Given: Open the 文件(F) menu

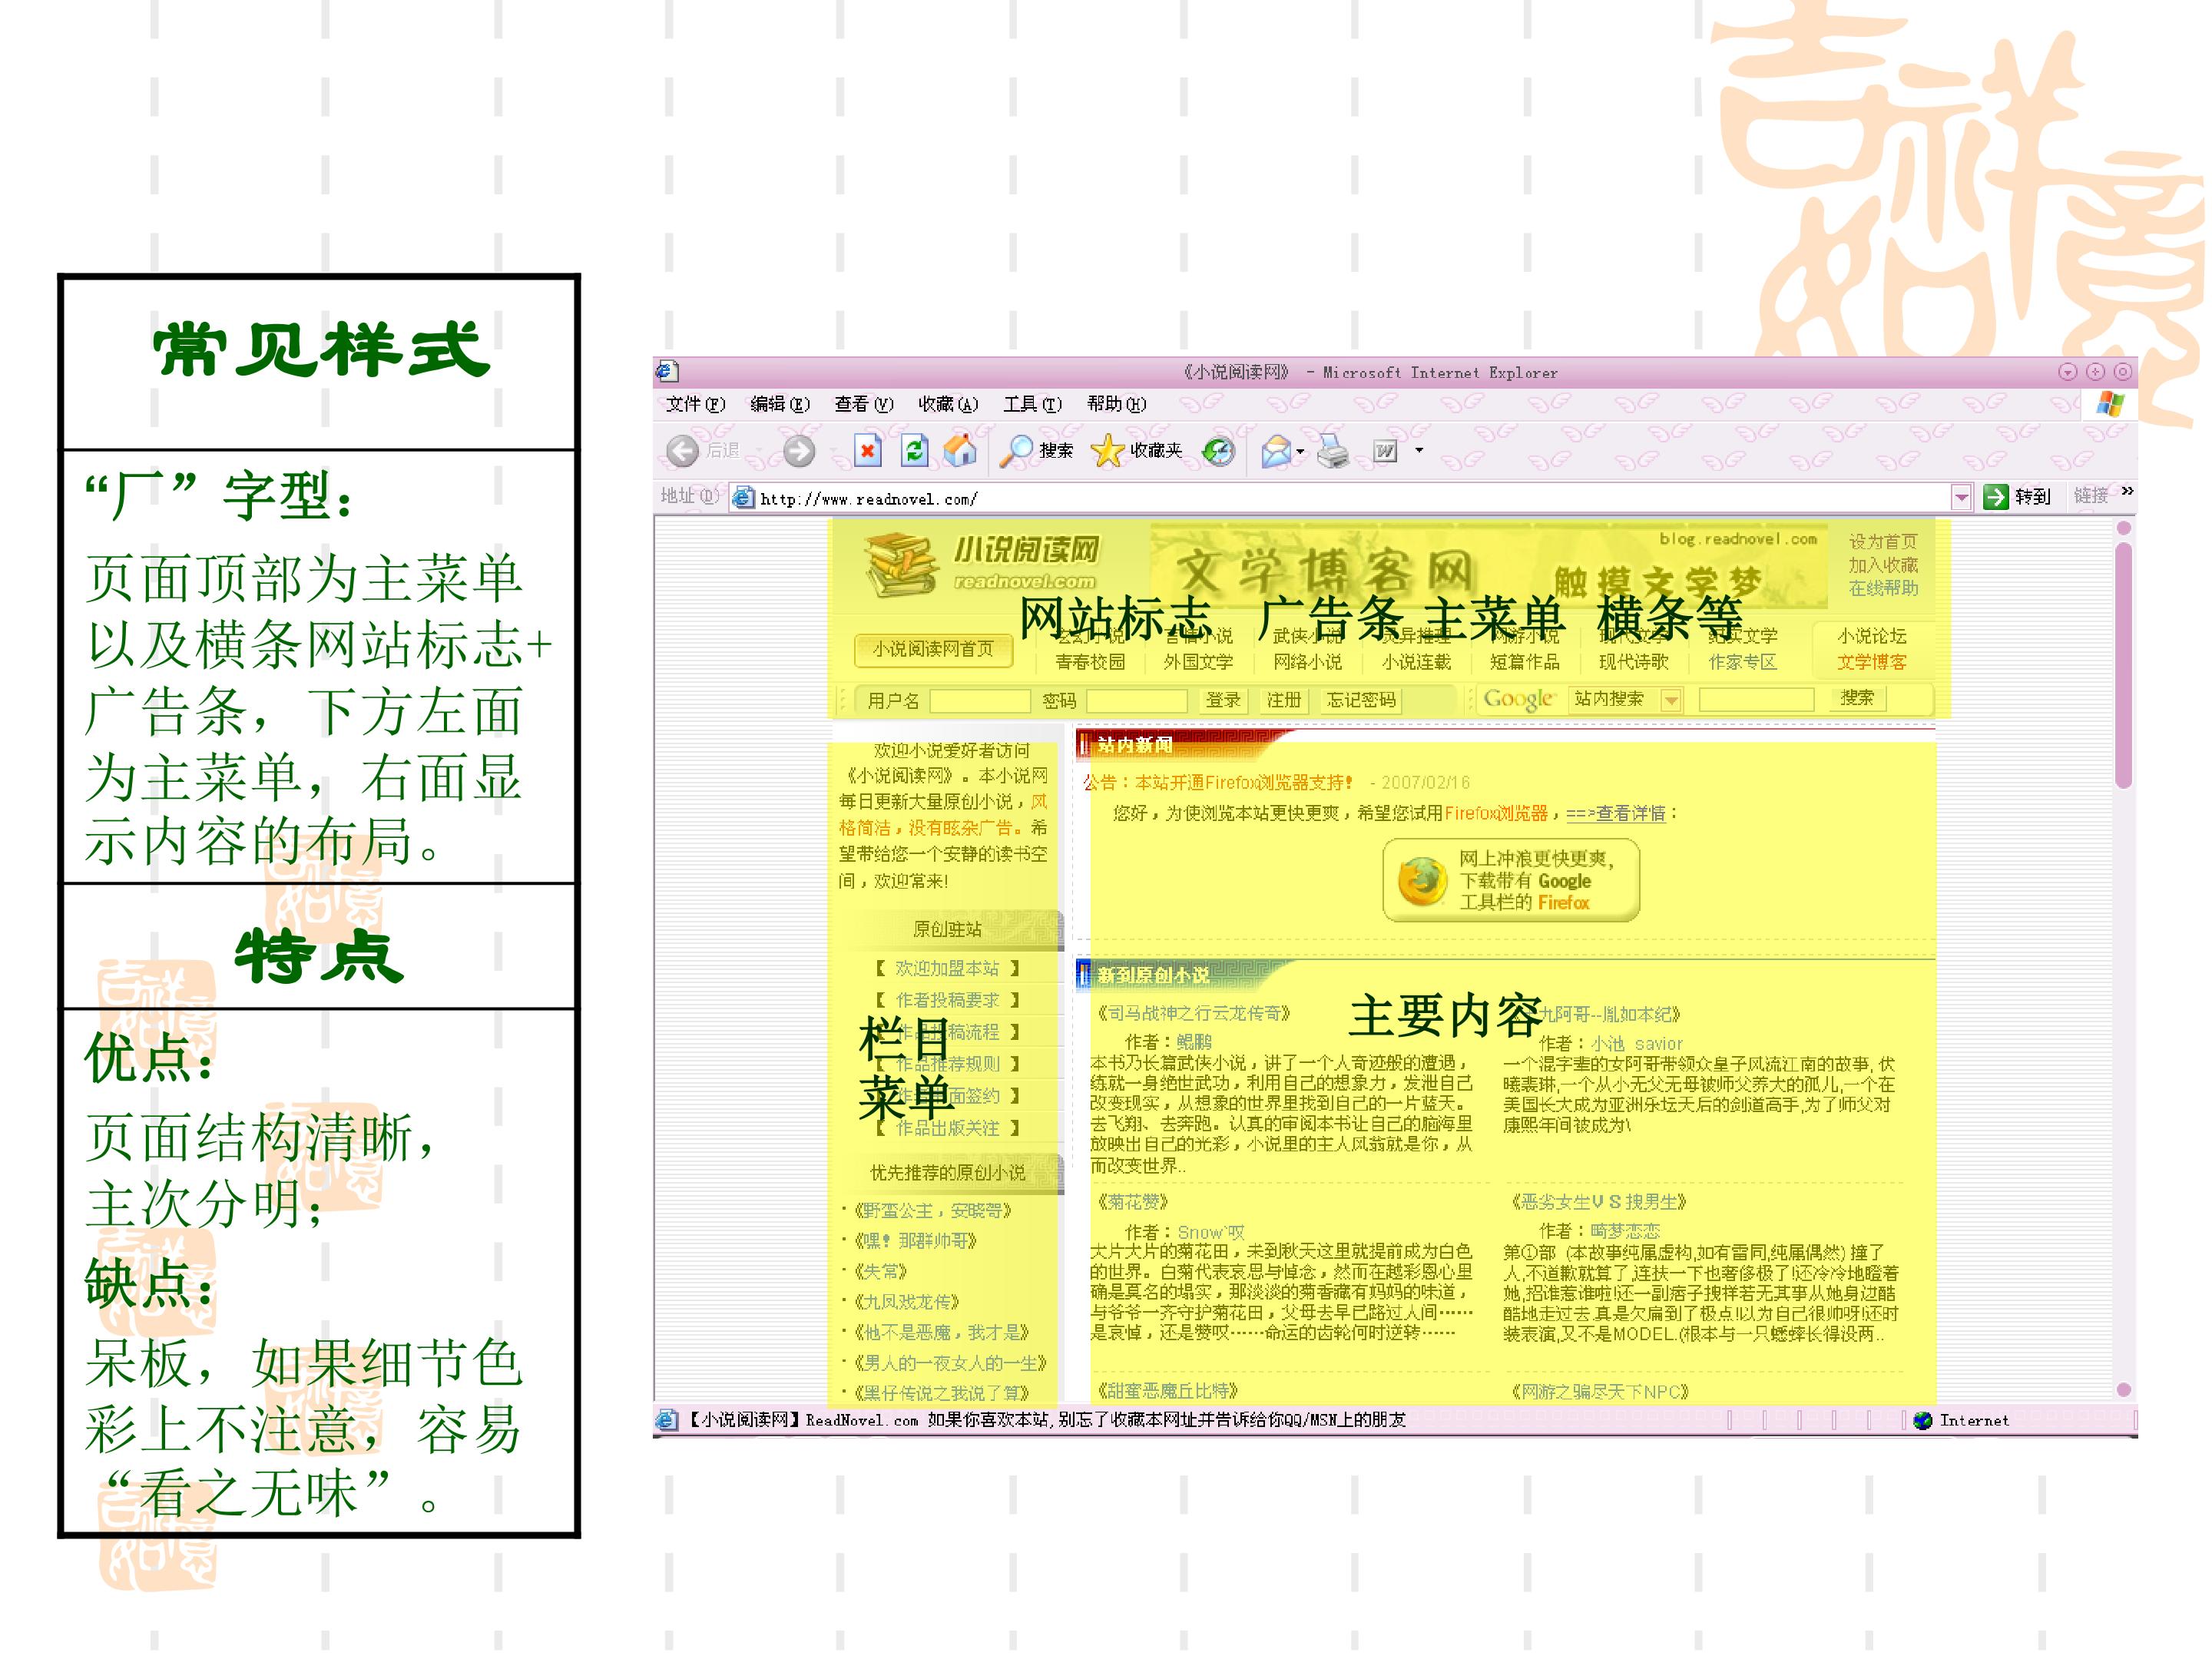Looking at the screenshot, I should (694, 404).
